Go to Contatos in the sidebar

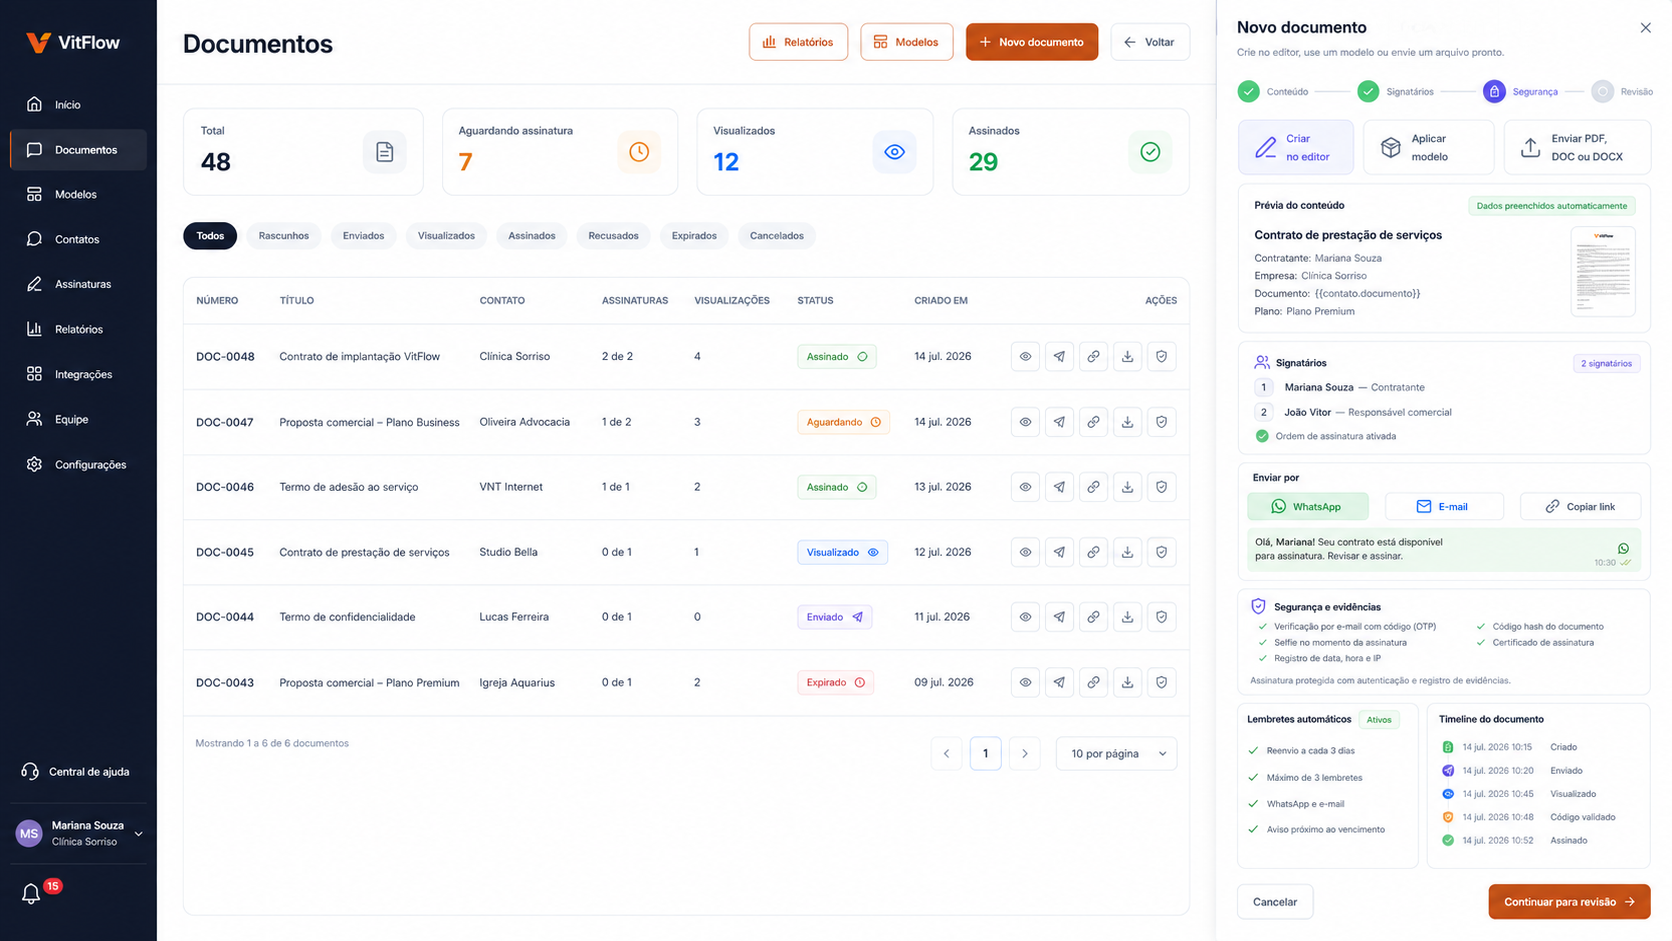78,239
